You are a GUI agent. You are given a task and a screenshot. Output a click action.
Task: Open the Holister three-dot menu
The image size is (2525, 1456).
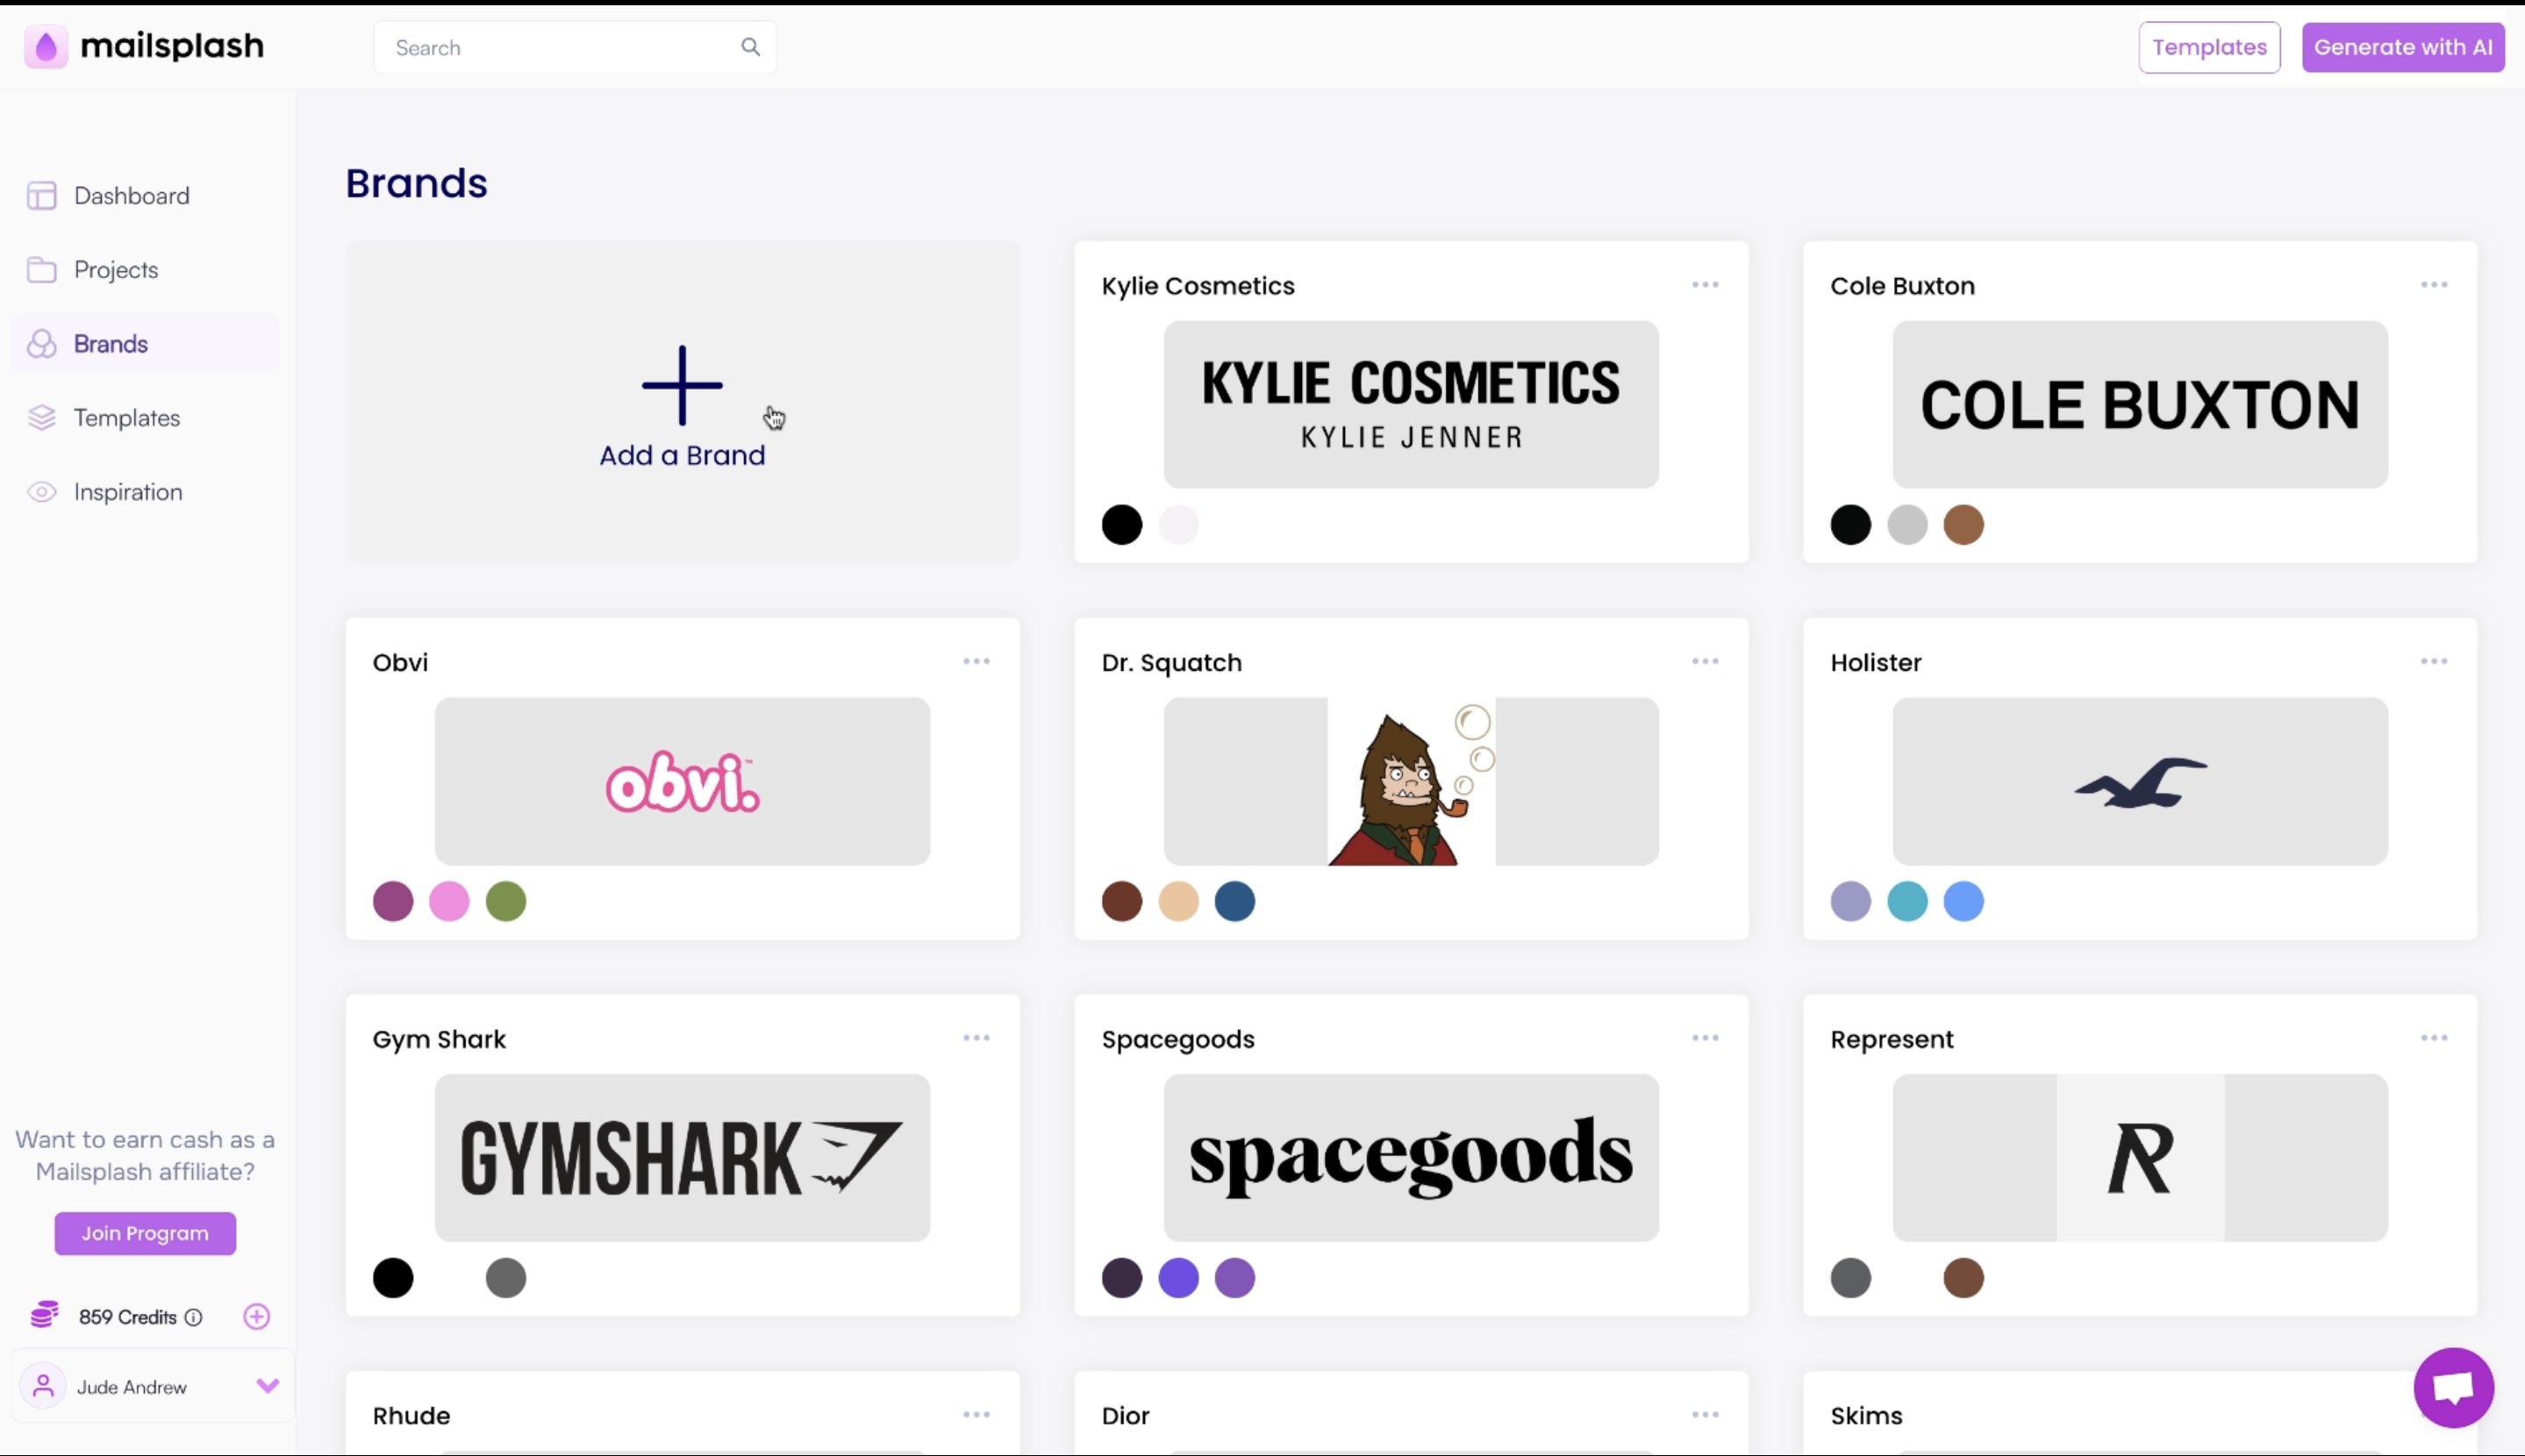(2434, 661)
